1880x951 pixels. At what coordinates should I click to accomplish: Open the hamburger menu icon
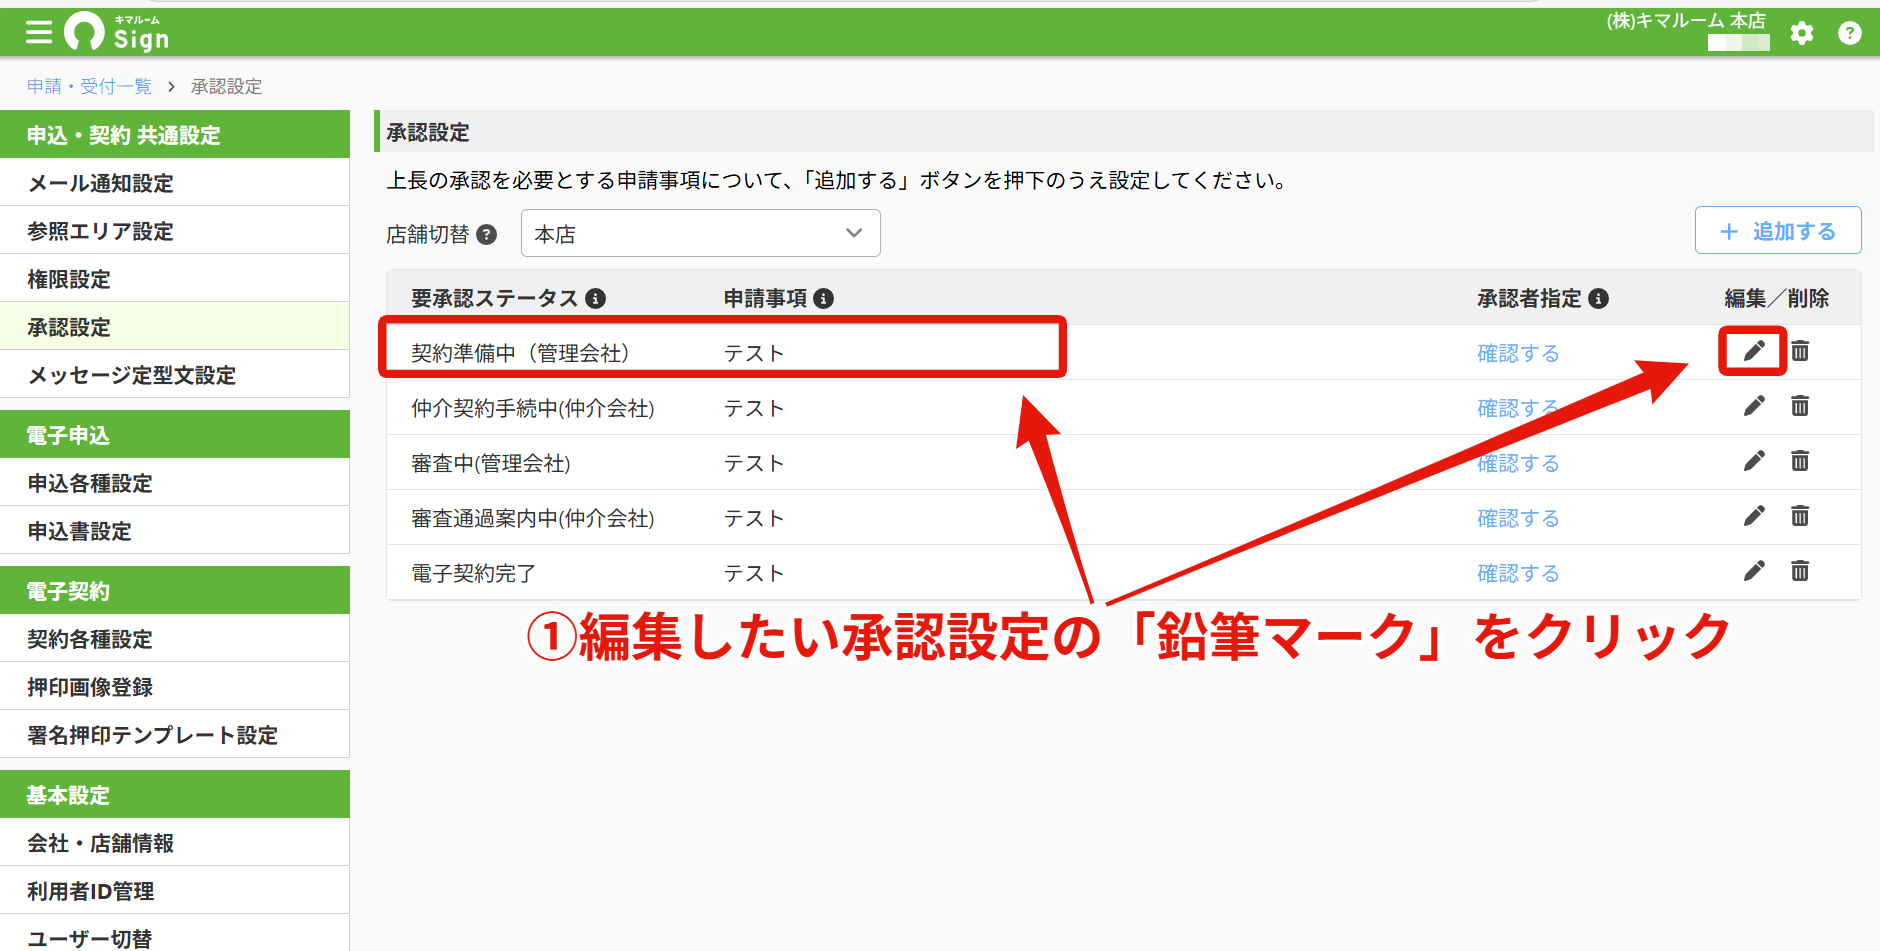click(x=39, y=33)
